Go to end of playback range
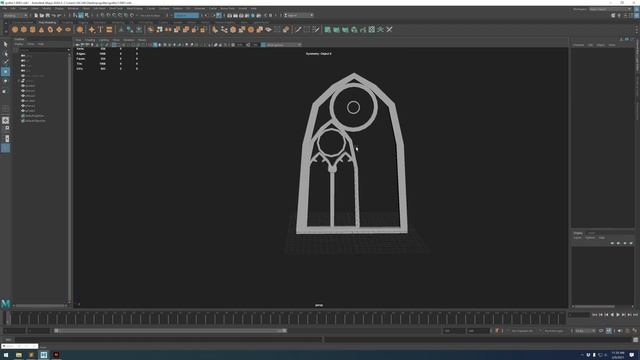640x360 pixels. 635,315
